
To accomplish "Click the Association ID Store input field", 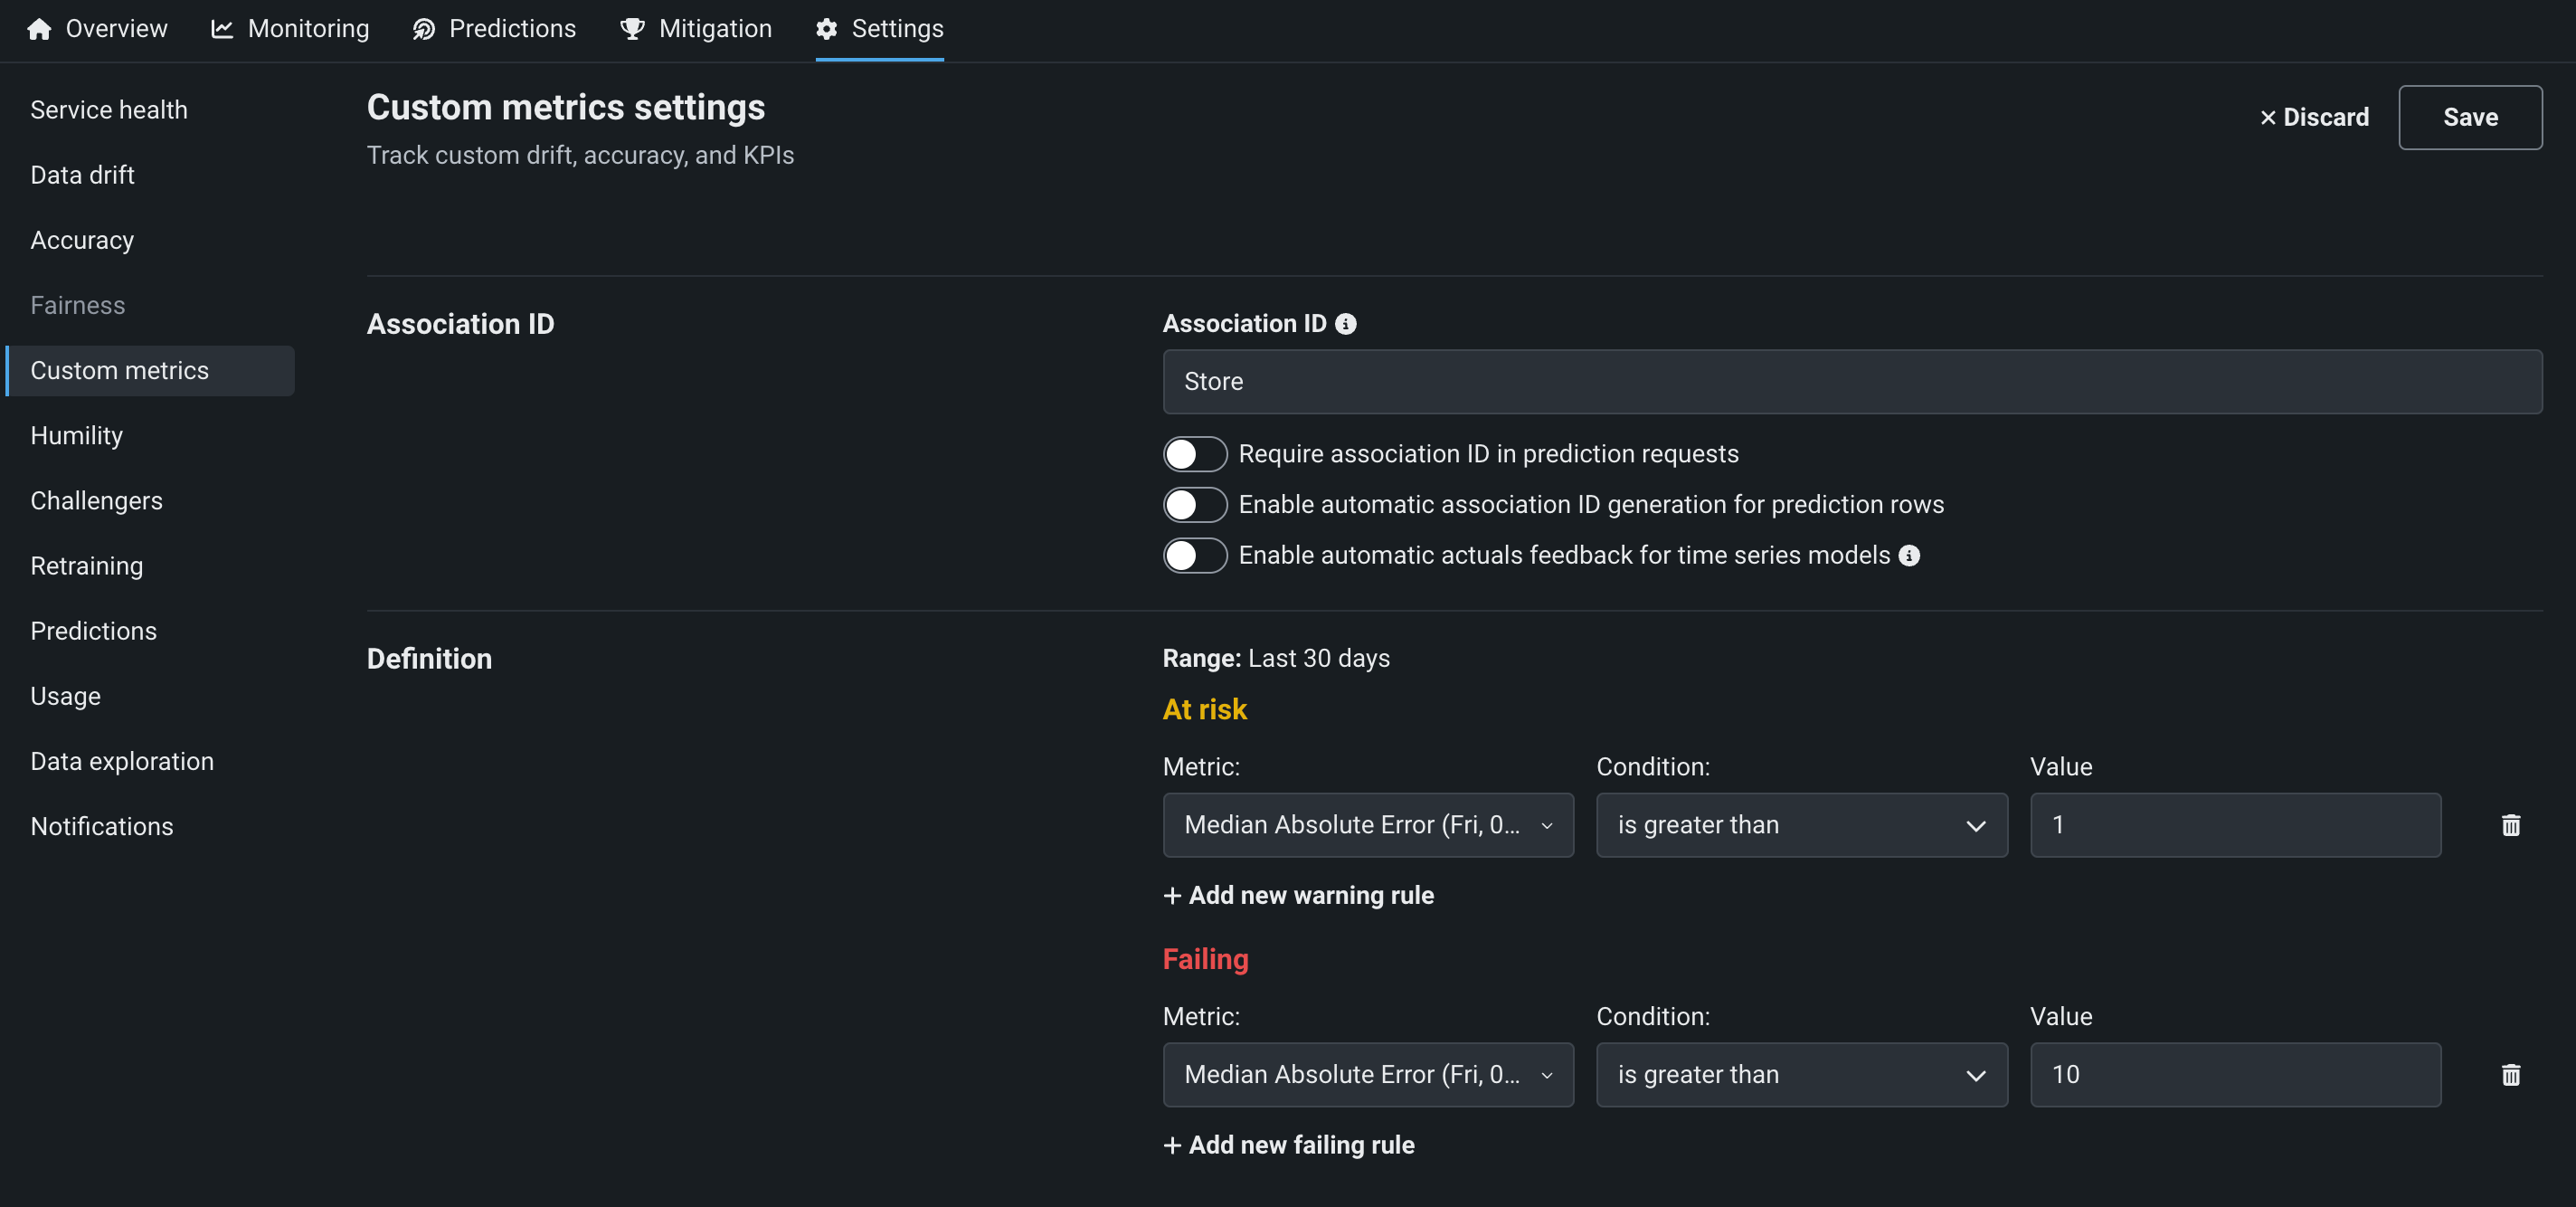I will click(1851, 382).
